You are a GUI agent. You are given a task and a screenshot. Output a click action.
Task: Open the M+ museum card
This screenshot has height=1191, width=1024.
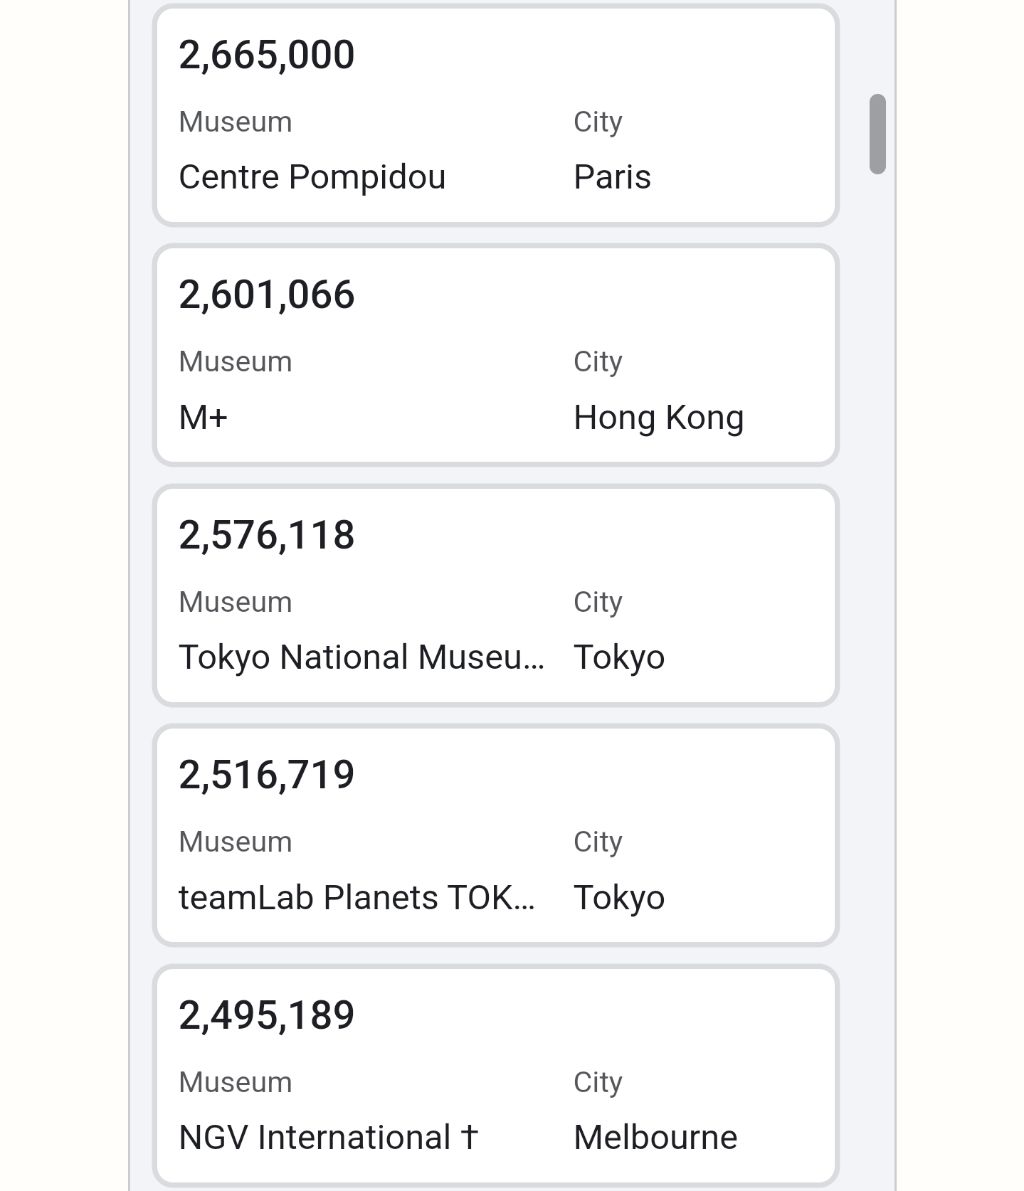tap(496, 355)
